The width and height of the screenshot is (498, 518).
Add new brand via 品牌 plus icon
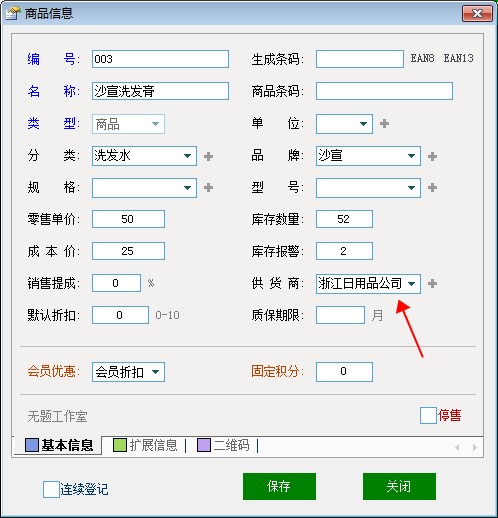point(432,156)
